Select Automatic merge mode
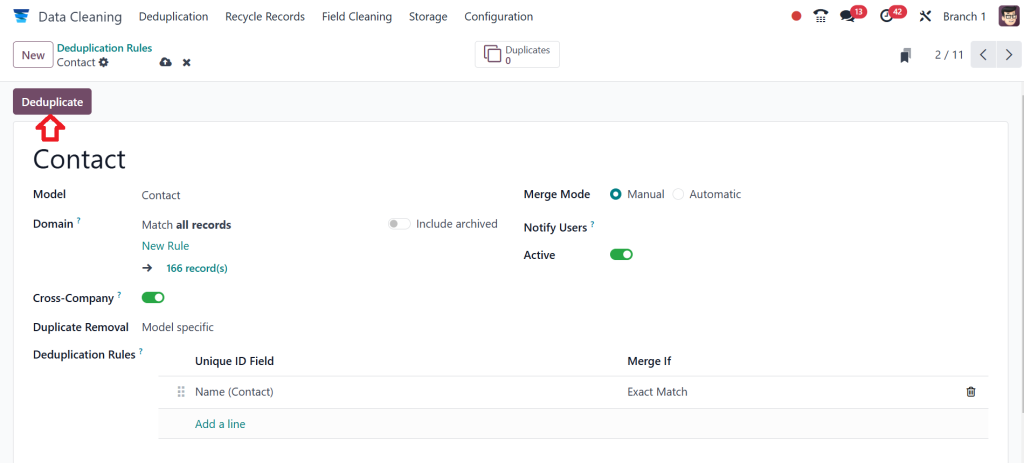1024x463 pixels. (678, 195)
